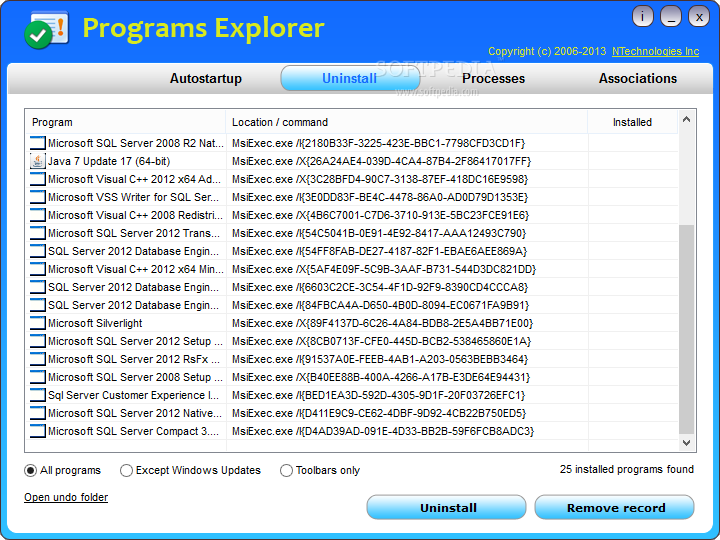This screenshot has height=540, width=720.
Task: Open the info (i) button in title bar
Action: coord(642,17)
